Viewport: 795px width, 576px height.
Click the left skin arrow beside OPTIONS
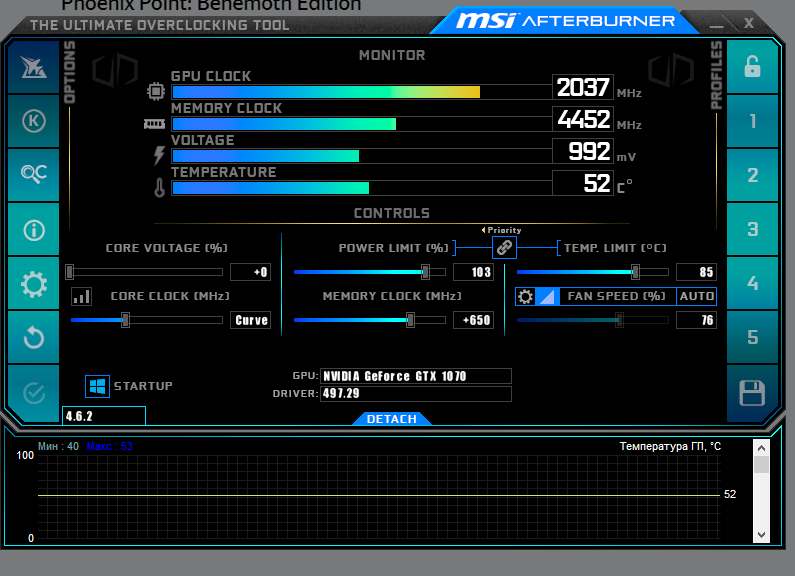coord(115,70)
